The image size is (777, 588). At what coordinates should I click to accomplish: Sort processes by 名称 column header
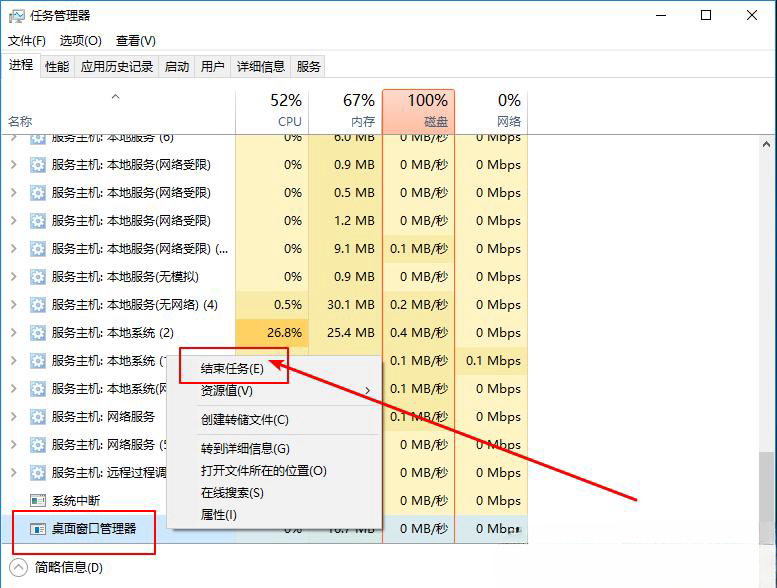coord(118,111)
